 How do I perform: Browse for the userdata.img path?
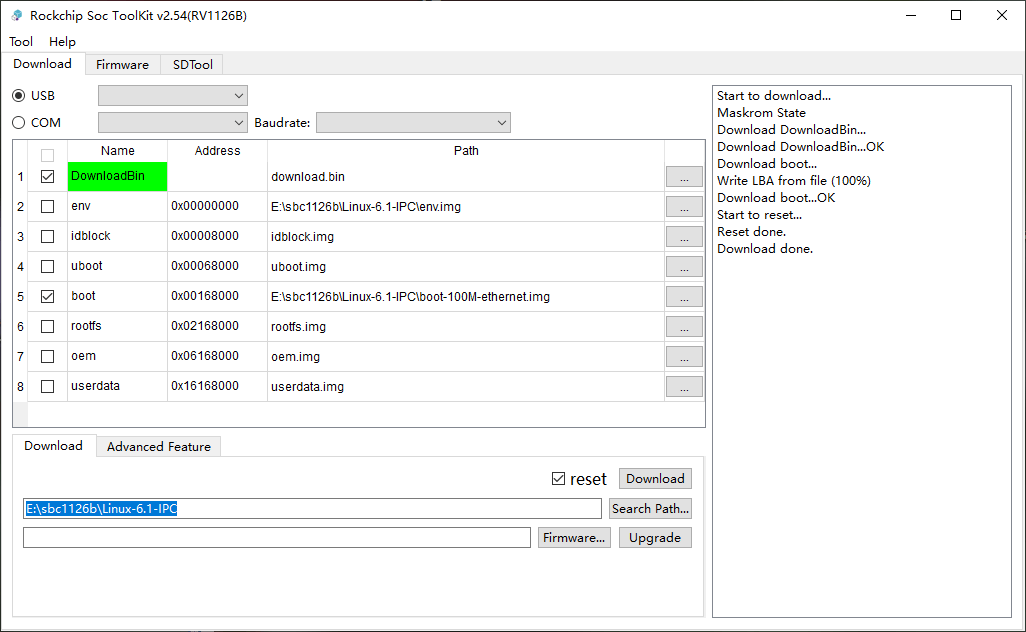684,387
